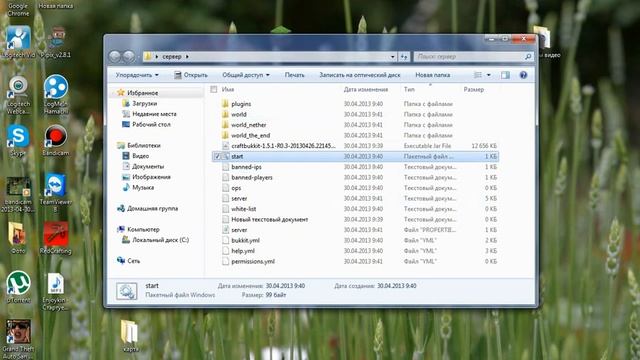Select Новый текстовый документ file
The width and height of the screenshot is (640, 360).
[269, 220]
